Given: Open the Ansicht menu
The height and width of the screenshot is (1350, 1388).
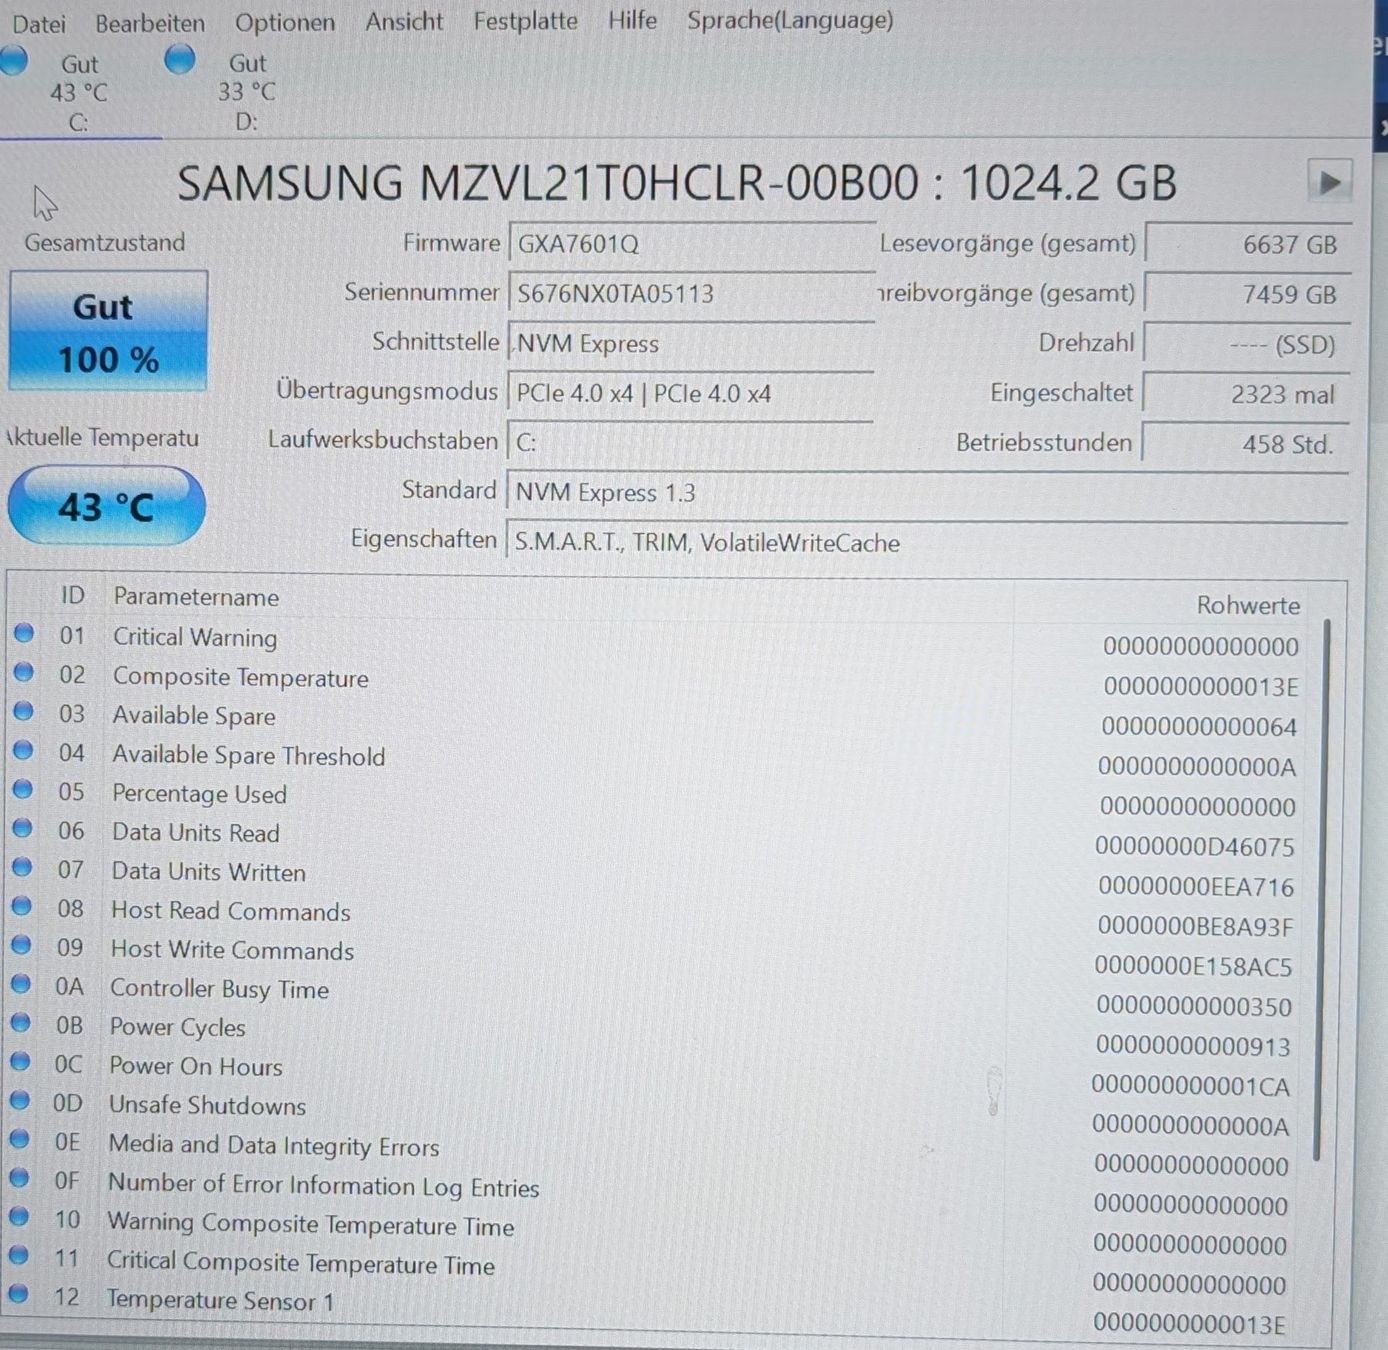Looking at the screenshot, I should point(404,21).
